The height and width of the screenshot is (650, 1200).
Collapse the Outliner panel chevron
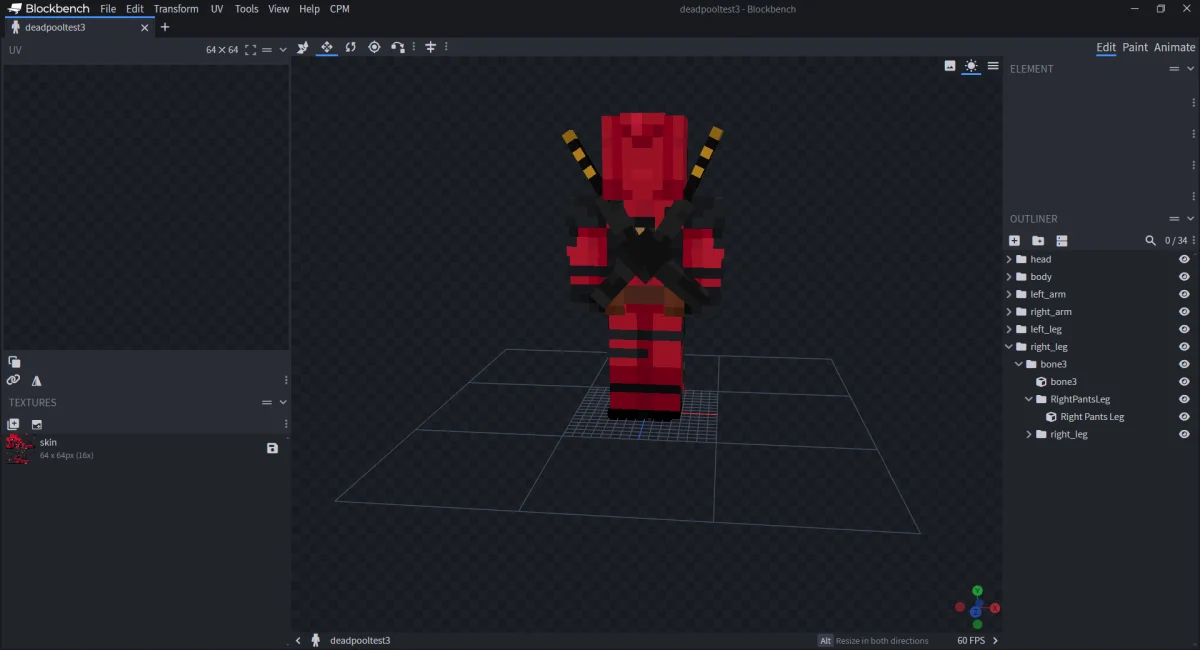pos(1191,219)
